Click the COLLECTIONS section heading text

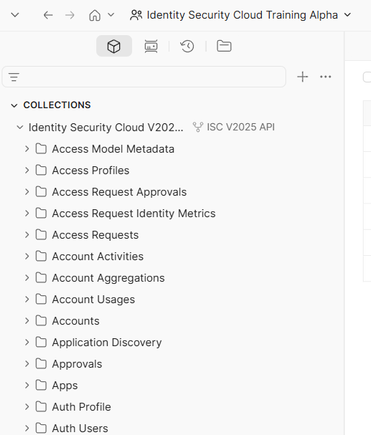(57, 105)
